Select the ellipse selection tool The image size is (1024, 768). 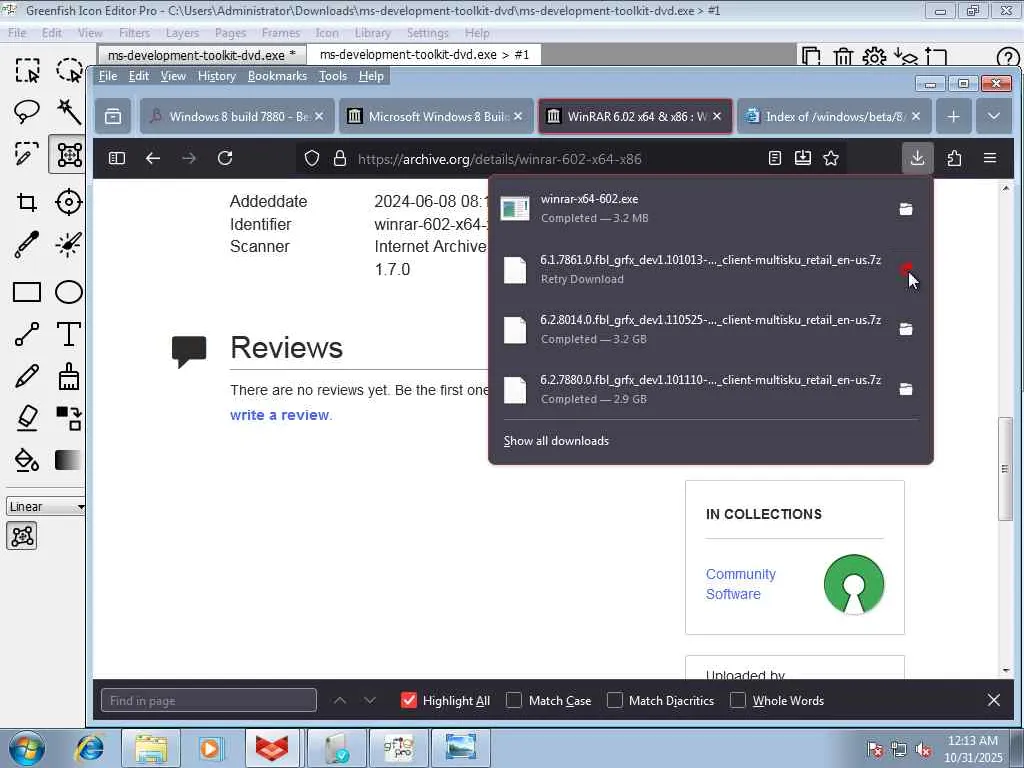click(69, 71)
